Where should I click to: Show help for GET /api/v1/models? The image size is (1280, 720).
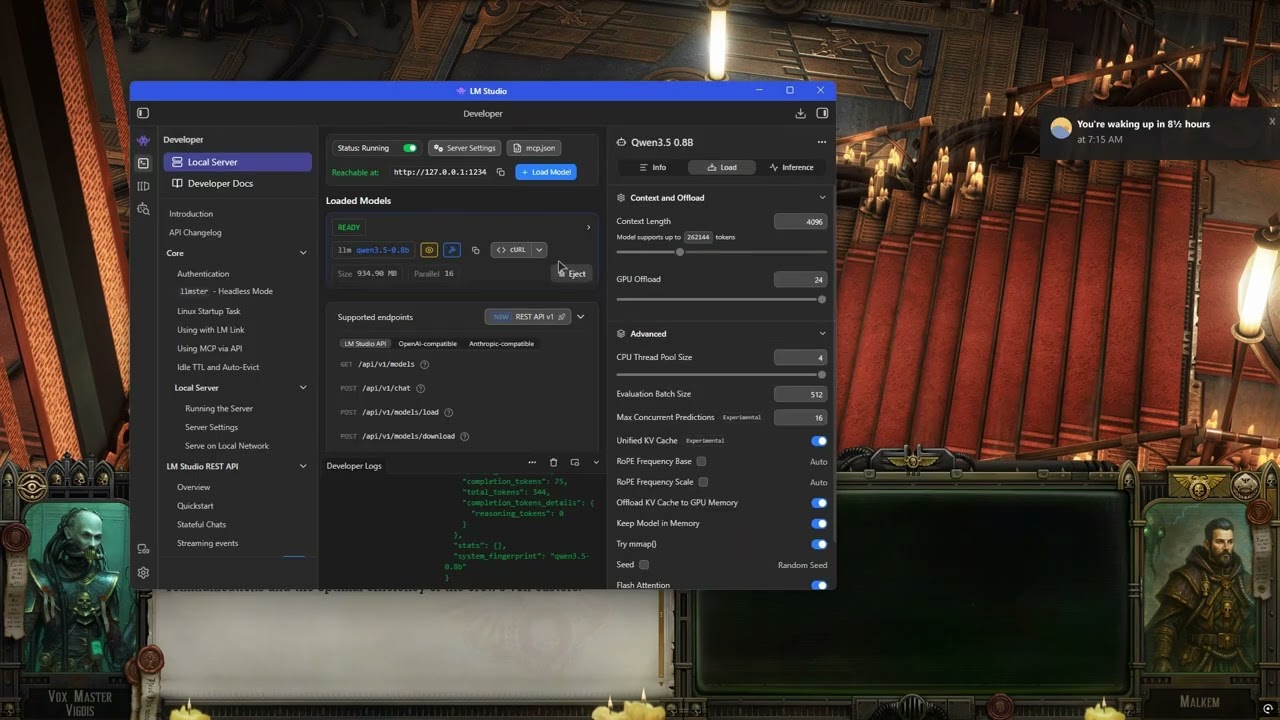click(425, 365)
